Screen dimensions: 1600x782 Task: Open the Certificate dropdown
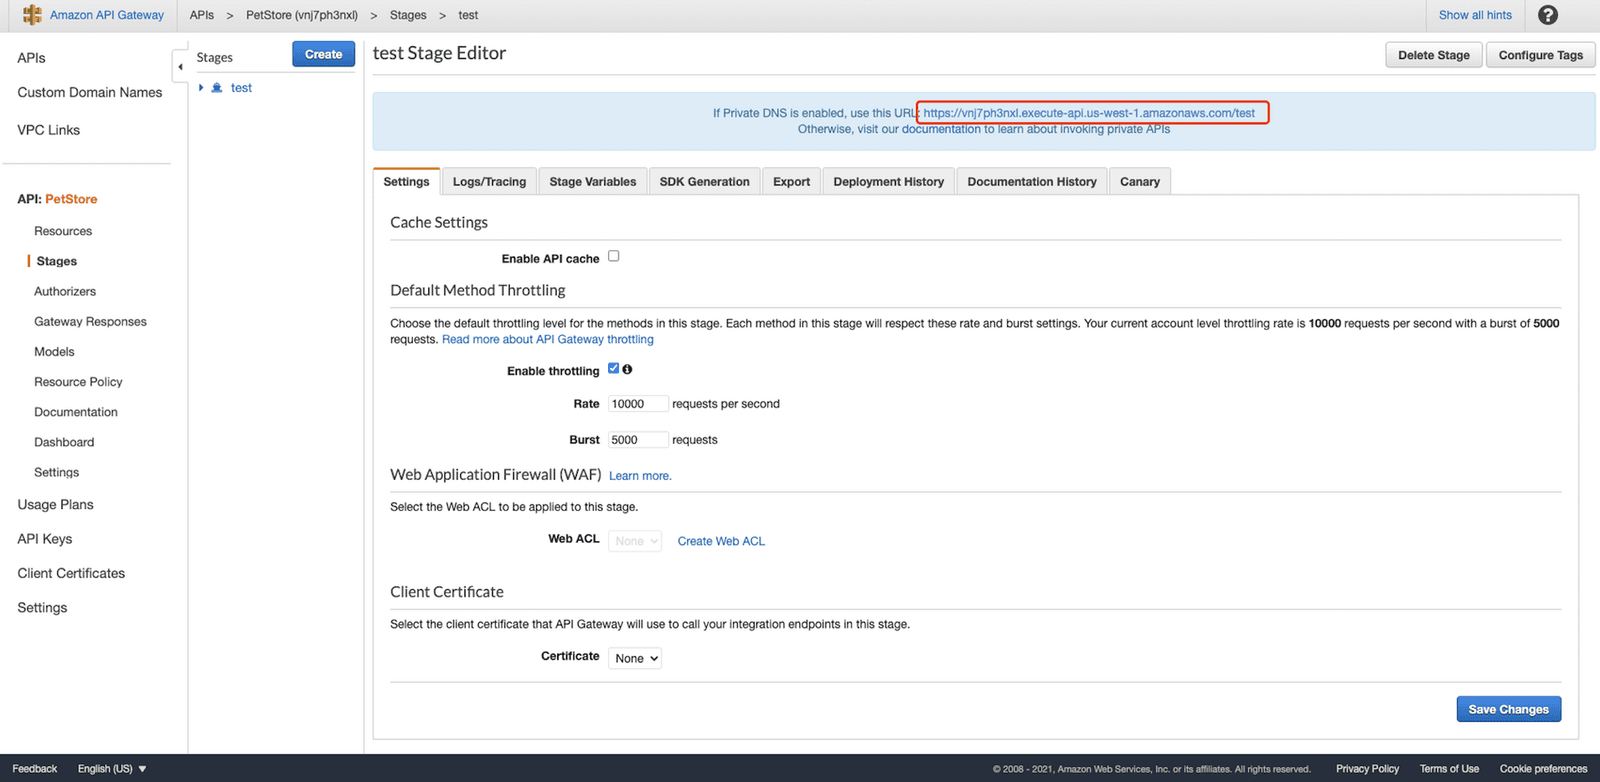(635, 658)
